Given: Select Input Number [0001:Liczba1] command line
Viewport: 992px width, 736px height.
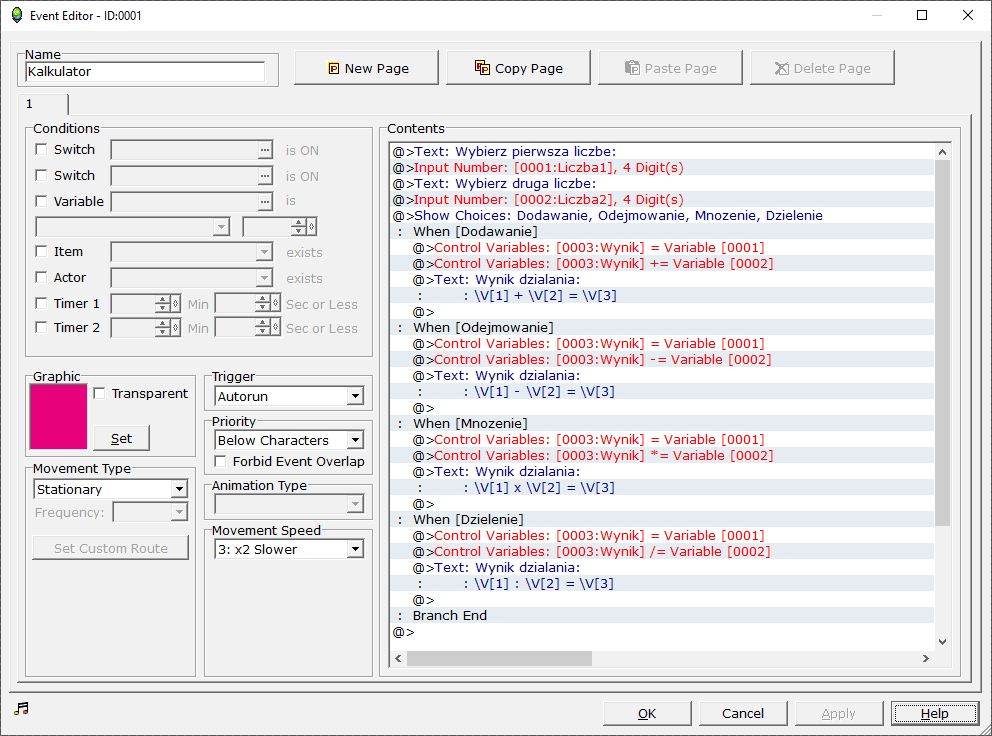Looking at the screenshot, I should (662, 168).
